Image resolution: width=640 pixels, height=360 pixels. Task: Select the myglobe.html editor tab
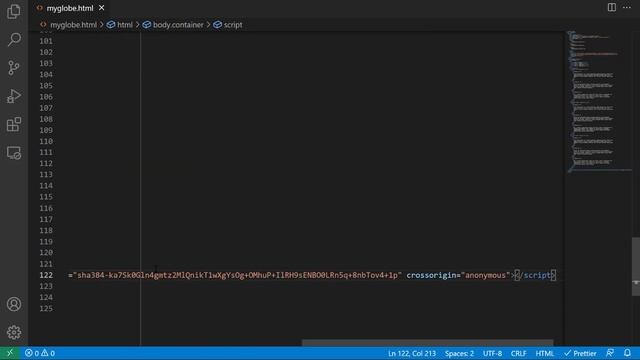pos(70,8)
